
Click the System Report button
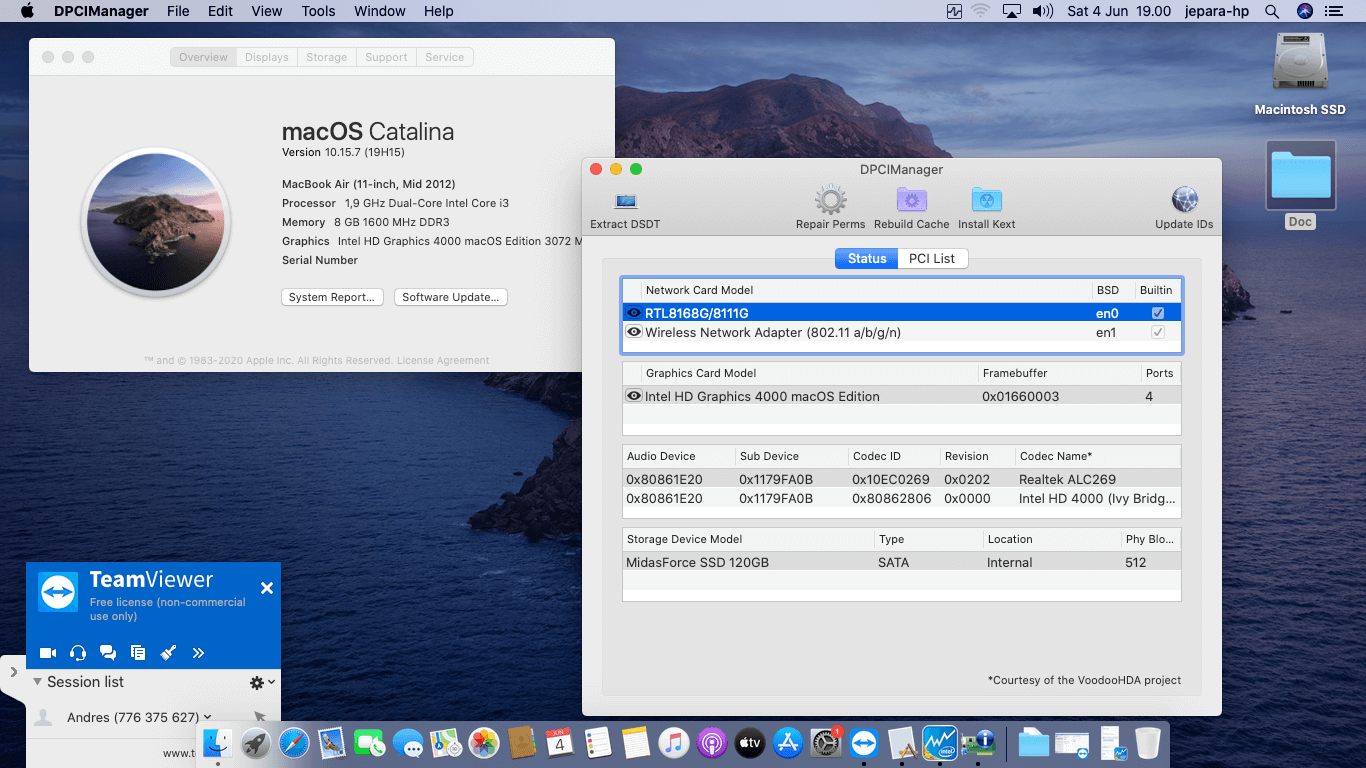pyautogui.click(x=331, y=297)
